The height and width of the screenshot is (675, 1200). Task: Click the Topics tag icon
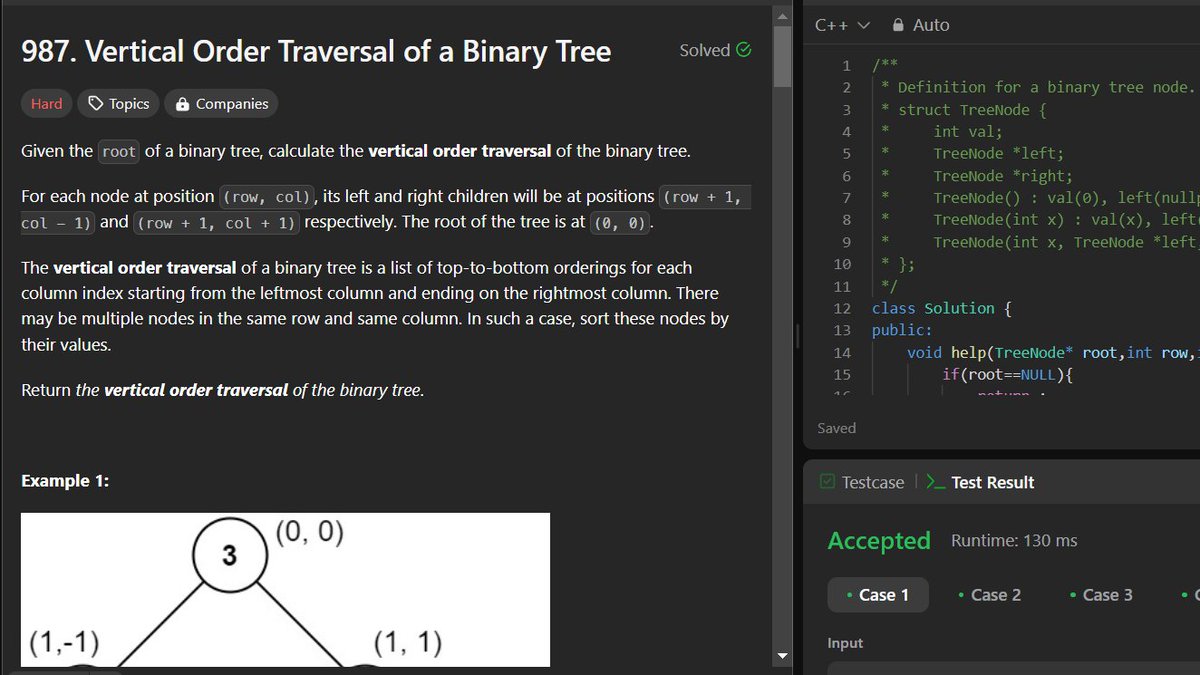click(96, 104)
